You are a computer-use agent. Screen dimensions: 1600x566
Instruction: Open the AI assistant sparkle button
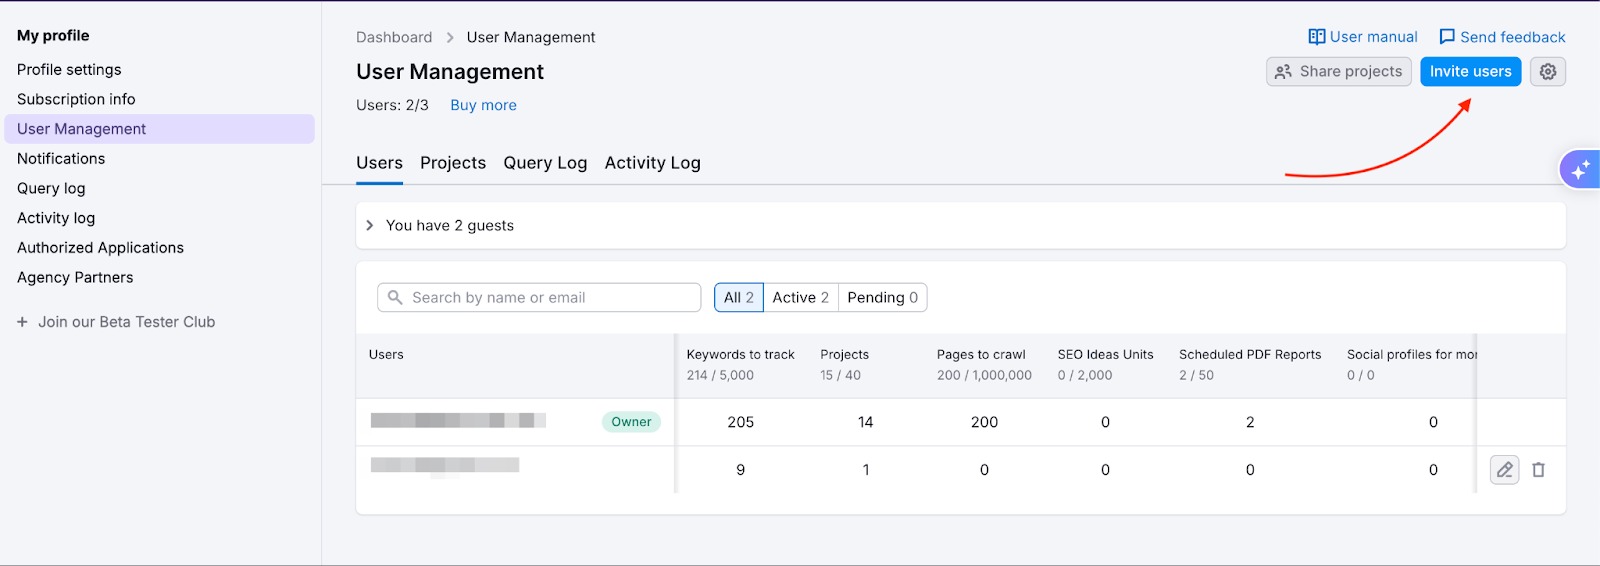pyautogui.click(x=1580, y=170)
